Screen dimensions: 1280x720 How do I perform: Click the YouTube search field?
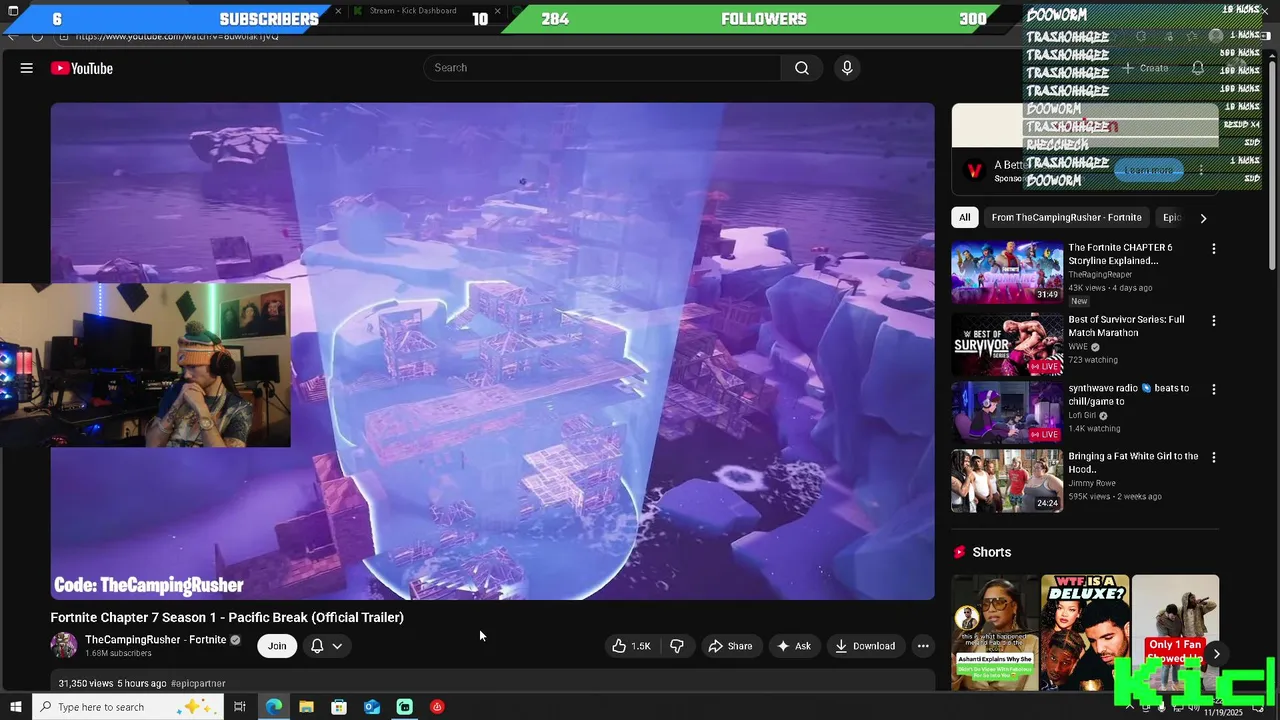click(x=602, y=68)
